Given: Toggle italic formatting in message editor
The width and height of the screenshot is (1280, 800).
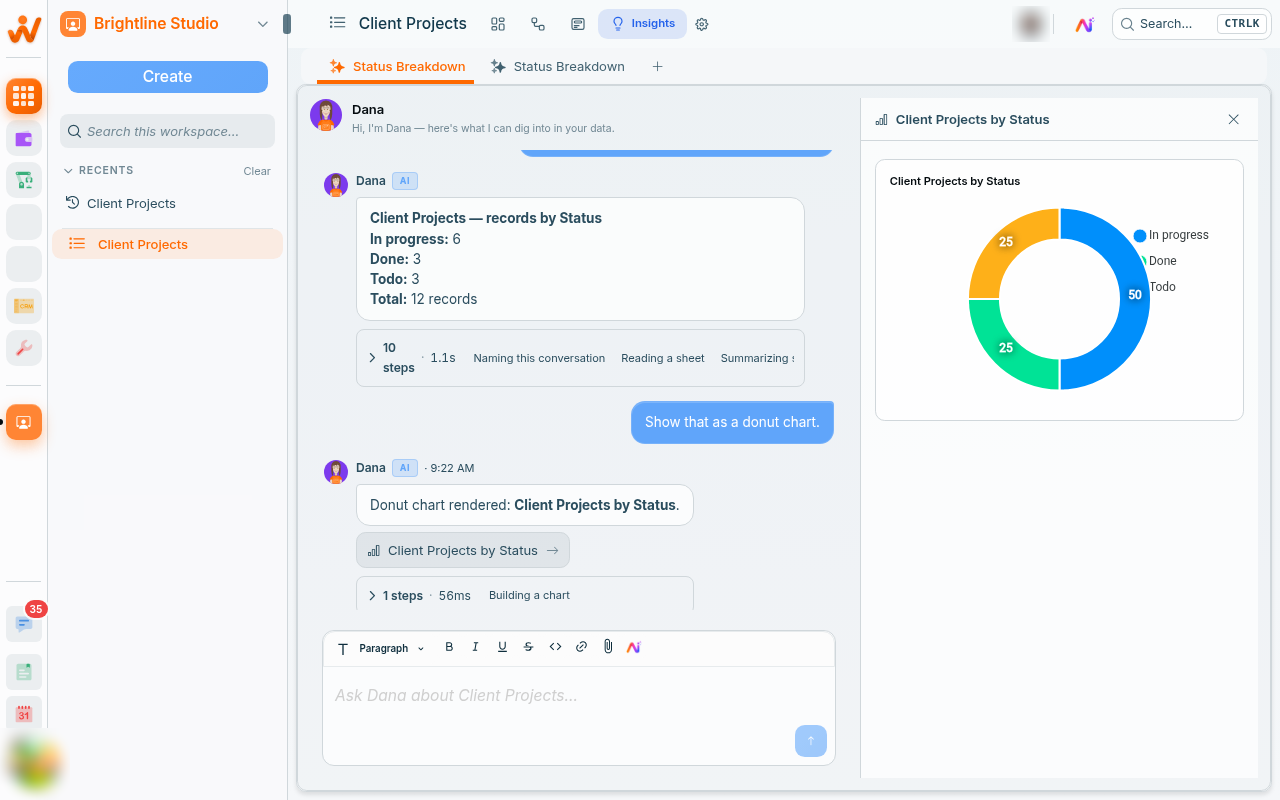Looking at the screenshot, I should pyautogui.click(x=476, y=647).
